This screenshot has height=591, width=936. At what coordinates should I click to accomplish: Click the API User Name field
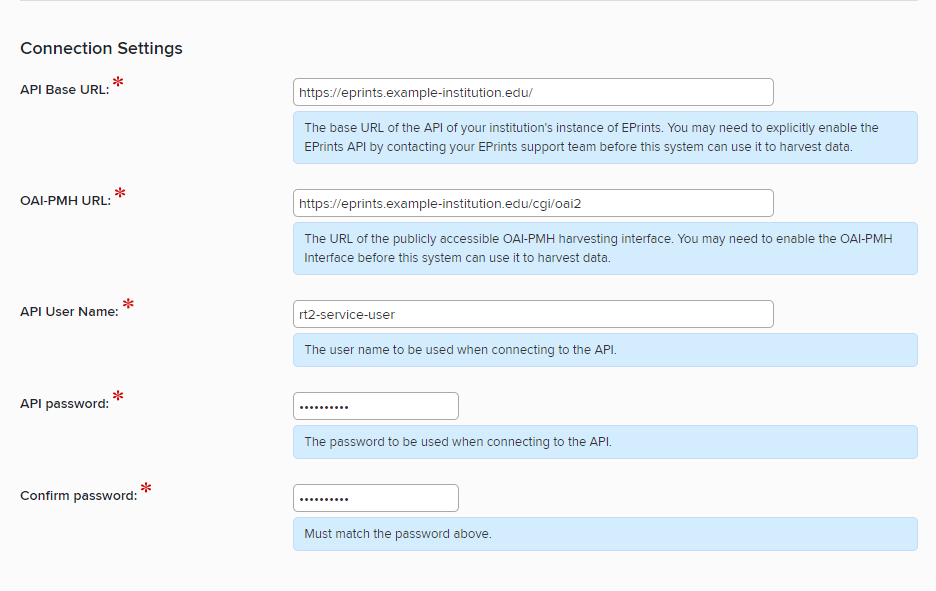(x=533, y=314)
